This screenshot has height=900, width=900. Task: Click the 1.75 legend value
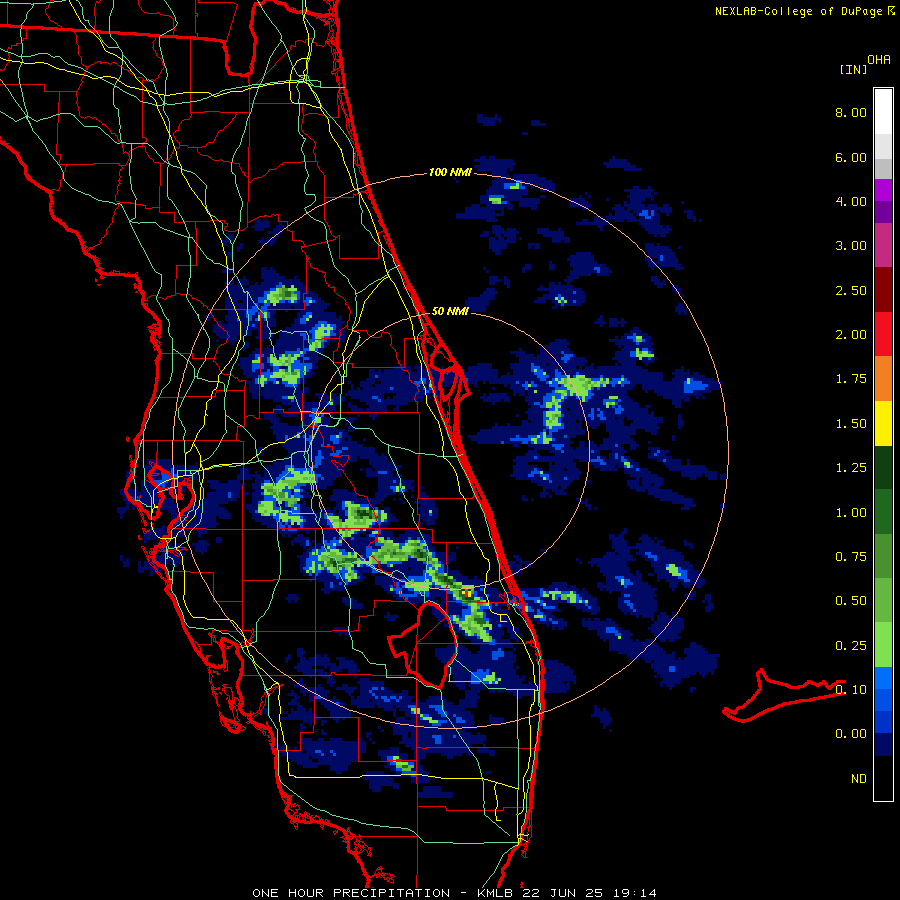tap(851, 379)
